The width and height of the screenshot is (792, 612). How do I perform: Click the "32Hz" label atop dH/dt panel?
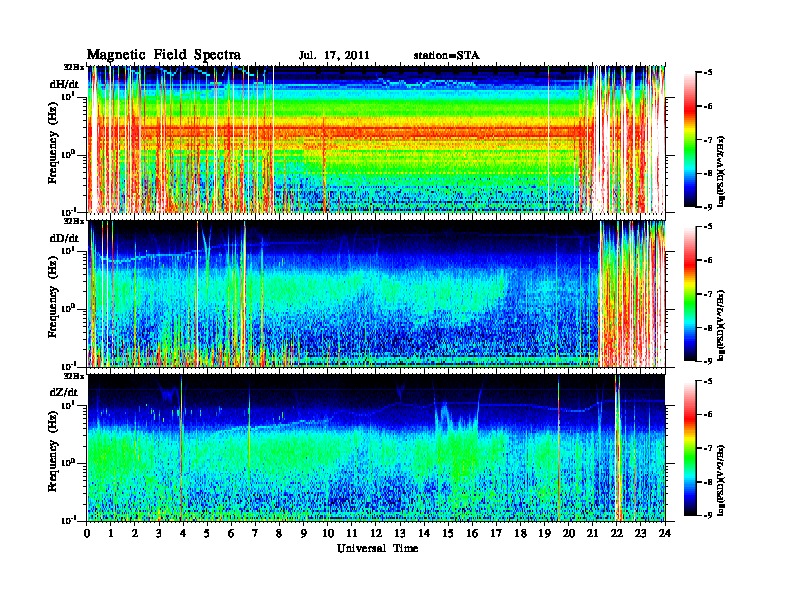(x=74, y=66)
